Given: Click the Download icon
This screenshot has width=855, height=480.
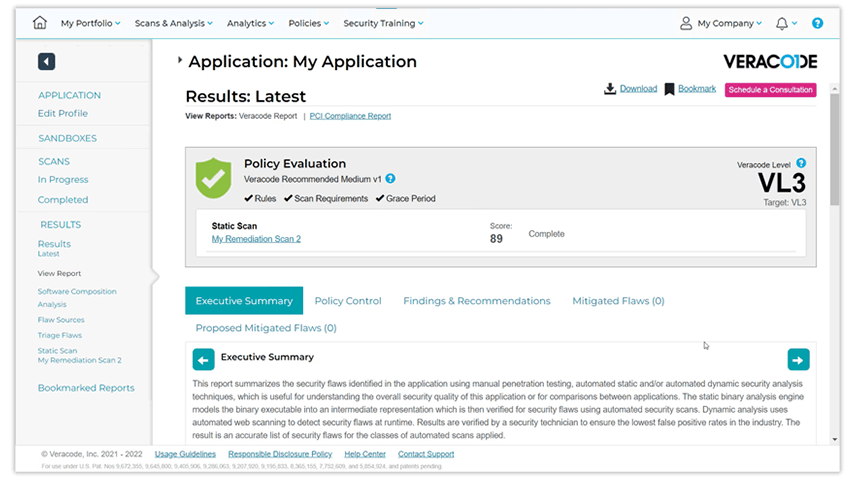Looking at the screenshot, I should tap(610, 89).
